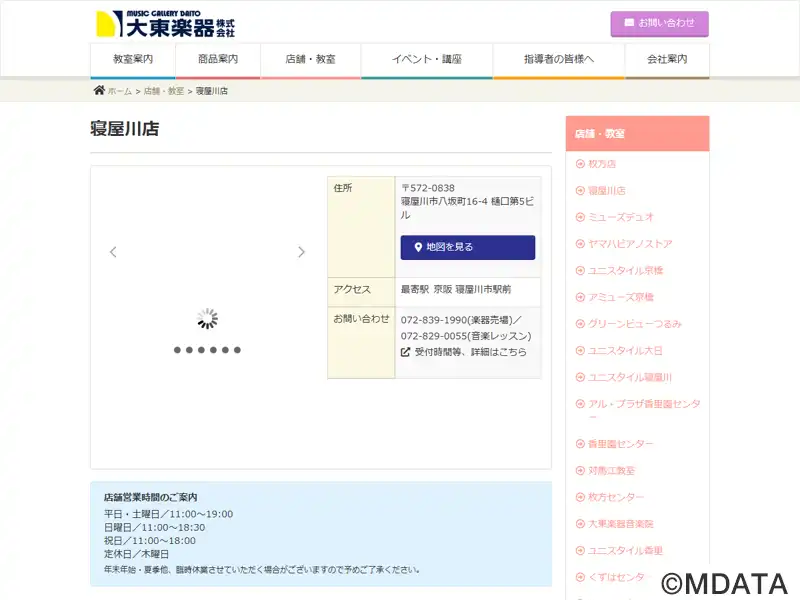Screen dimensions: 800x600
Task: Click the 地図を見る map button
Action: click(x=468, y=247)
